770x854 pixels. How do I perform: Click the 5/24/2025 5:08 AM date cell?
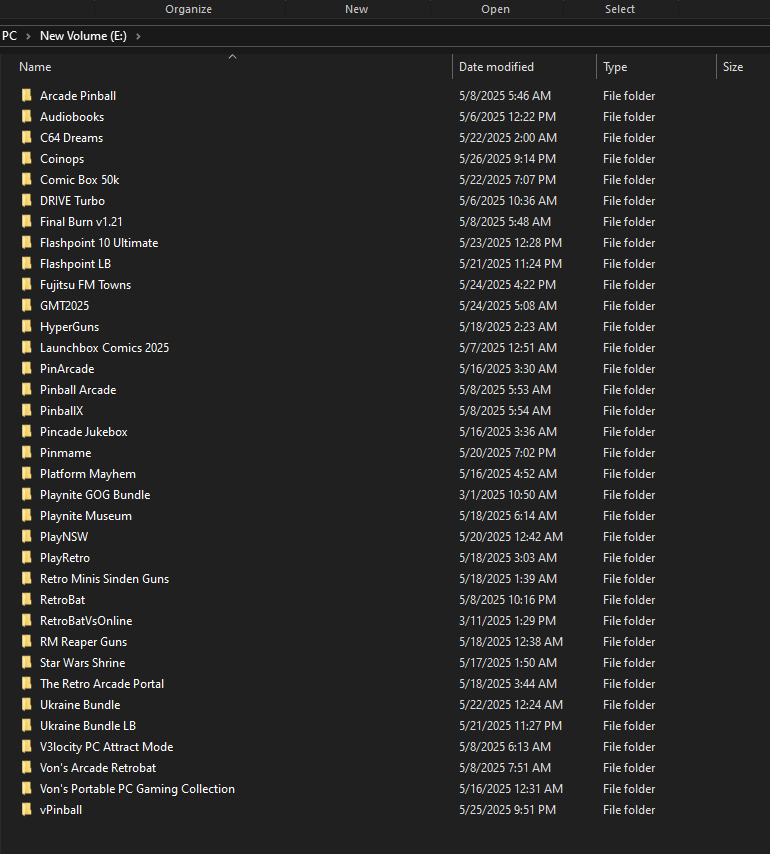click(x=508, y=306)
